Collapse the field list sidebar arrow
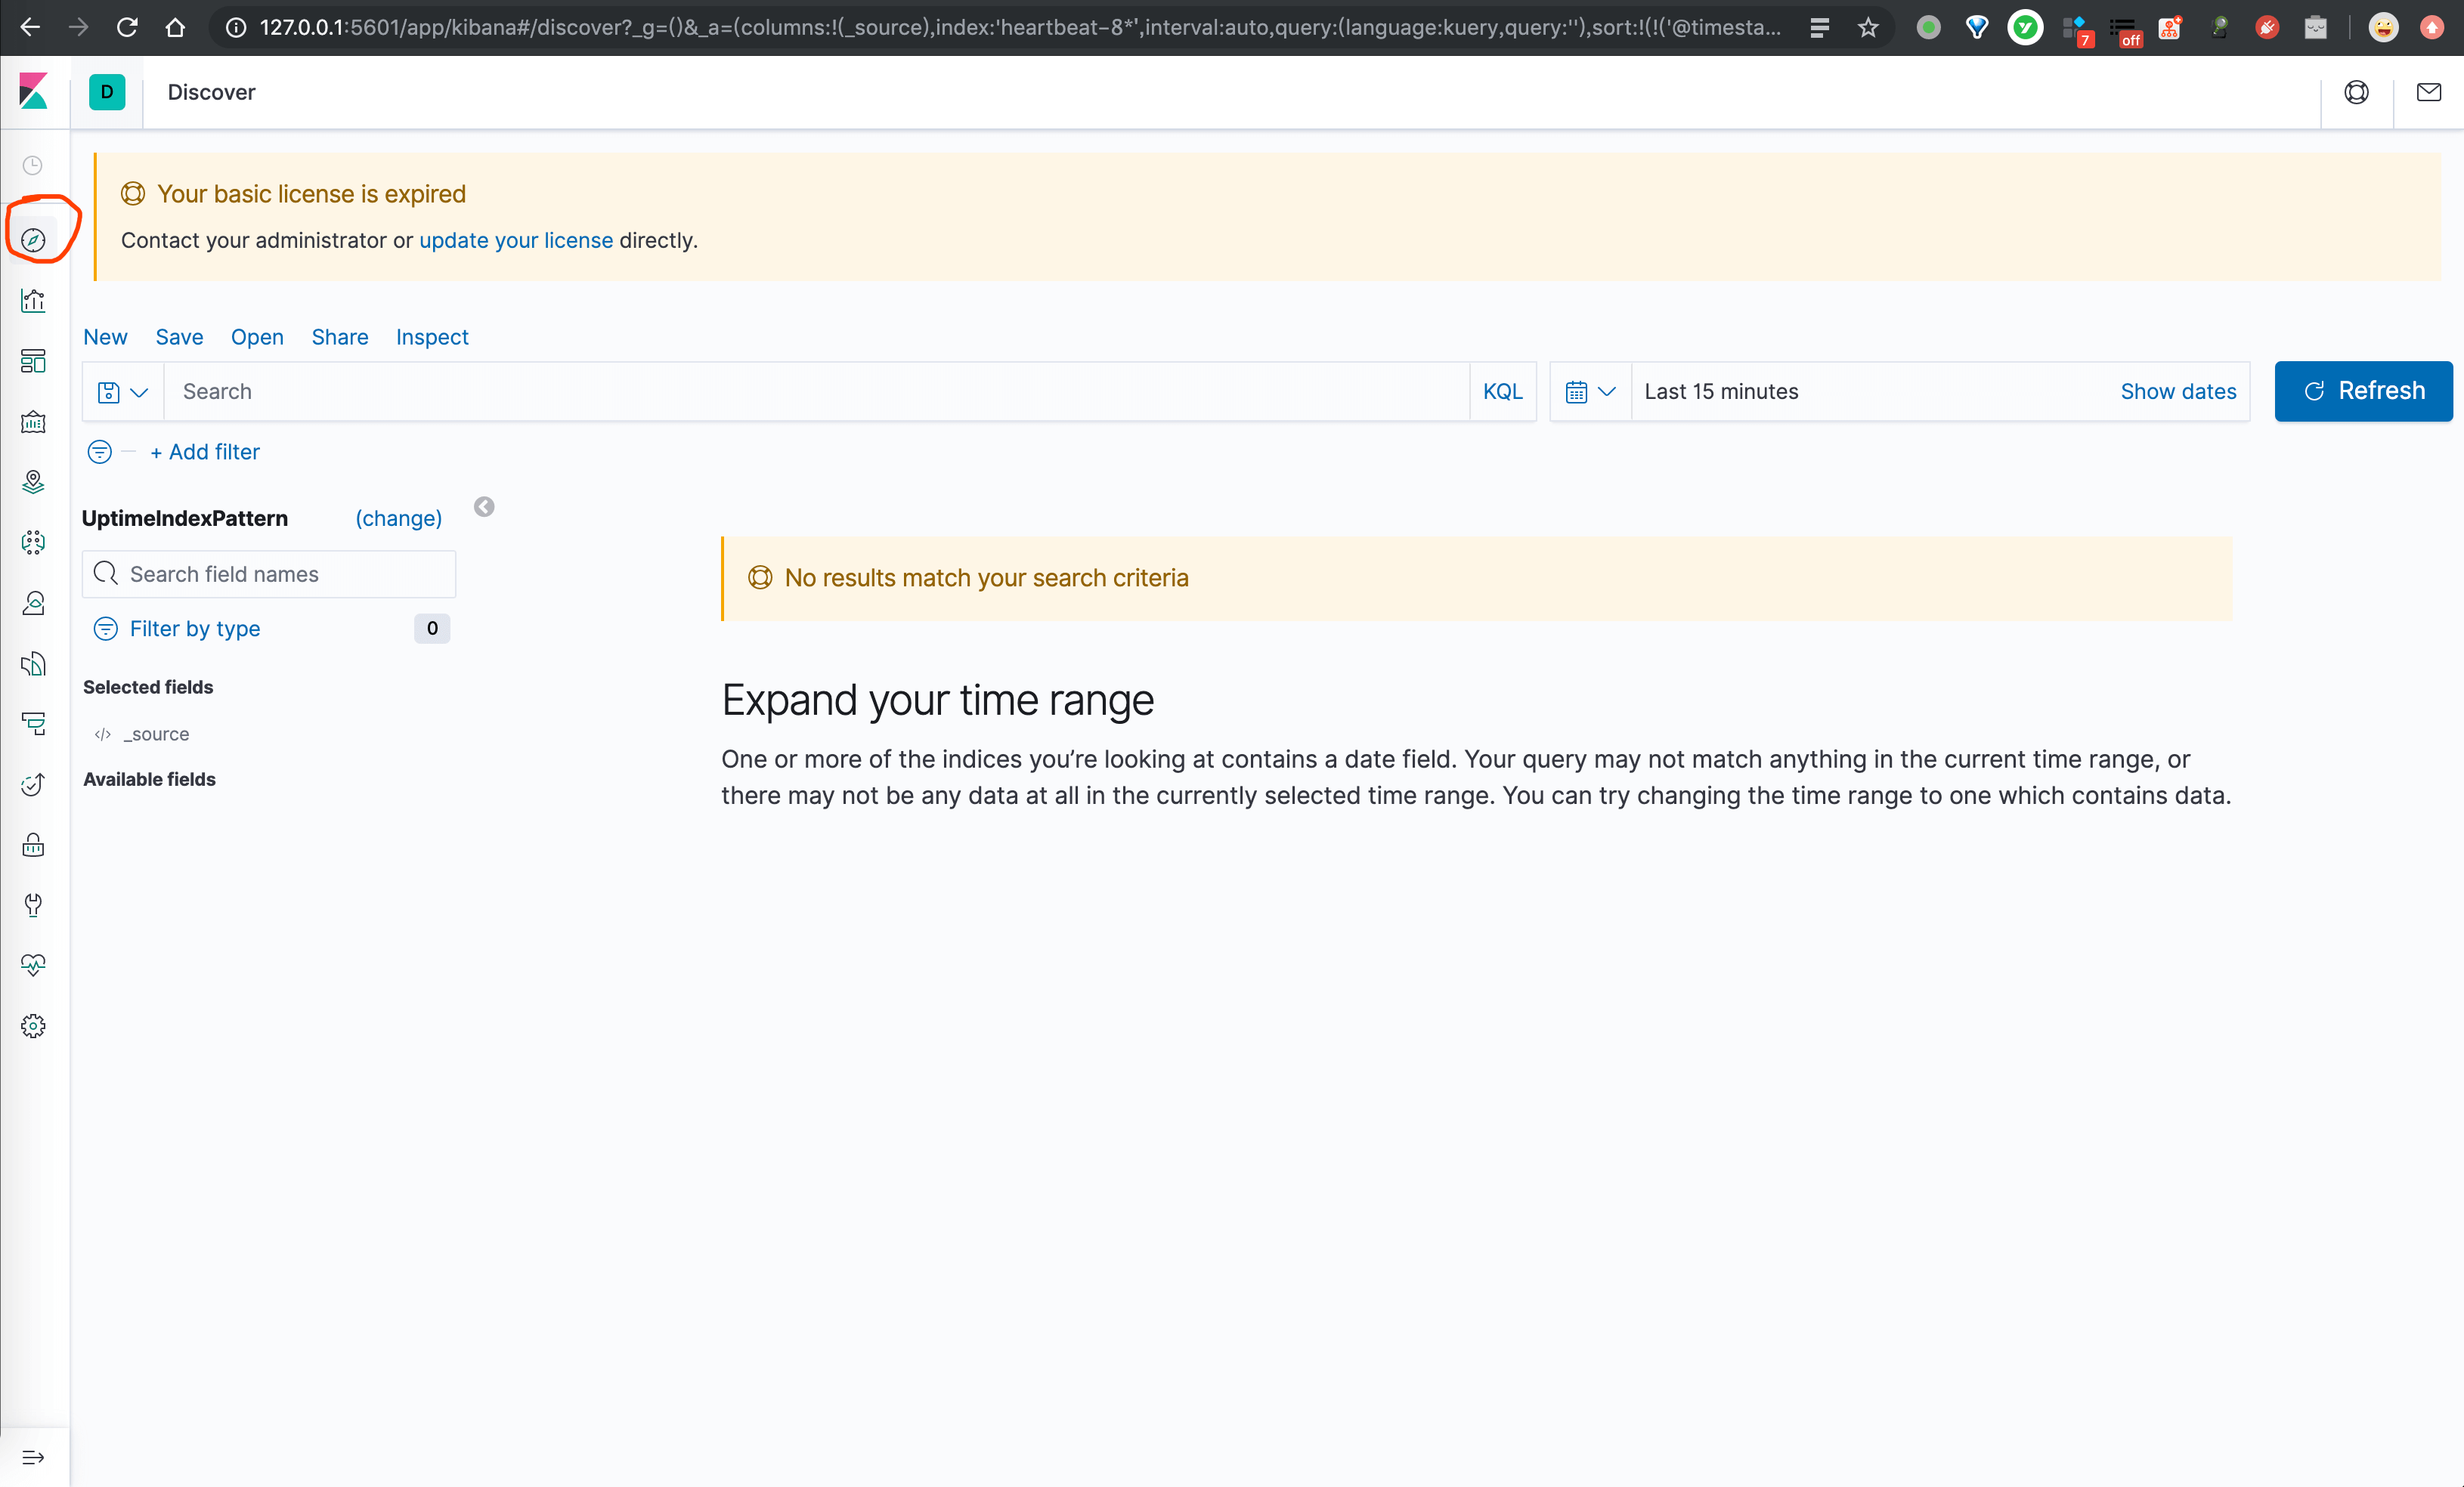The height and width of the screenshot is (1487, 2464). tap(484, 507)
